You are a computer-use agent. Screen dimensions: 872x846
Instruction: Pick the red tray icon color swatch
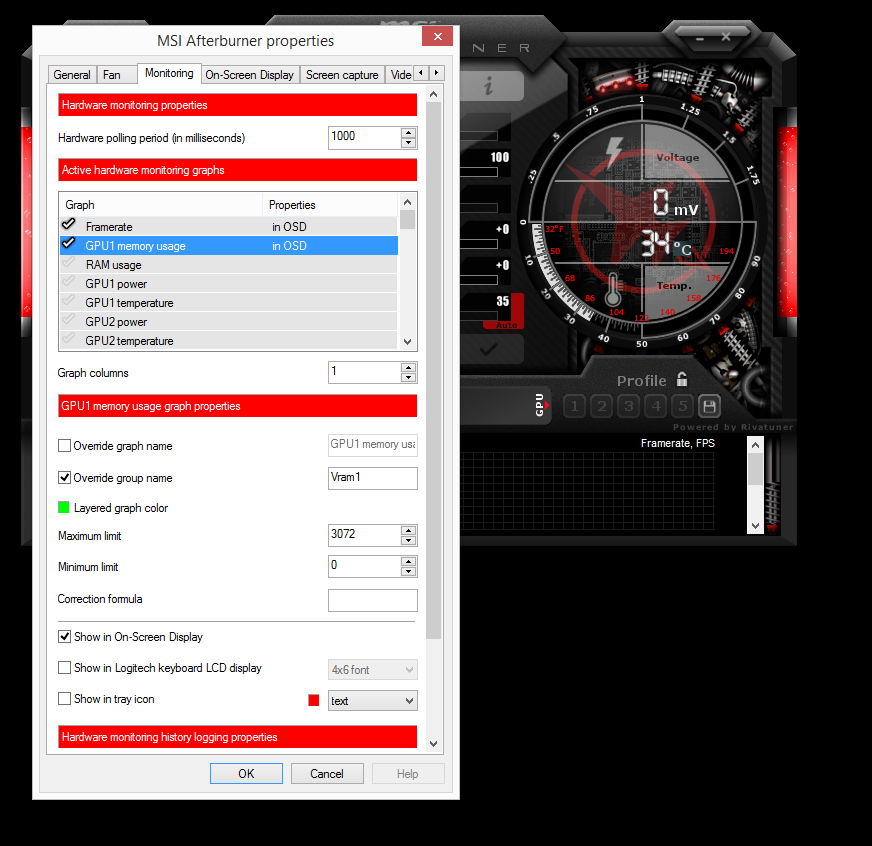tap(314, 700)
